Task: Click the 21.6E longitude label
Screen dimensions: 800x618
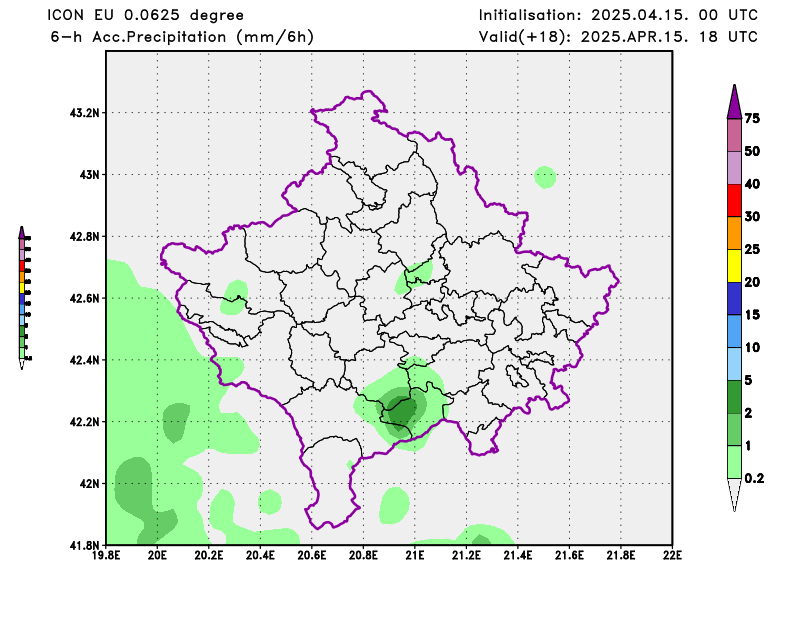Action: (x=569, y=555)
